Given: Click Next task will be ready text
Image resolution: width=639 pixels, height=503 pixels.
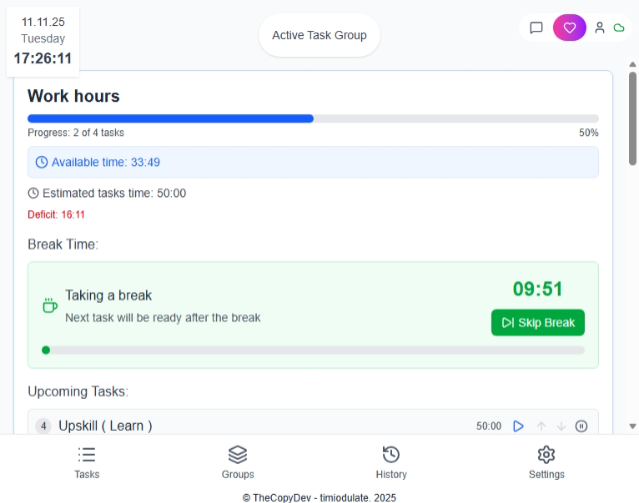Looking at the screenshot, I should (163, 318).
